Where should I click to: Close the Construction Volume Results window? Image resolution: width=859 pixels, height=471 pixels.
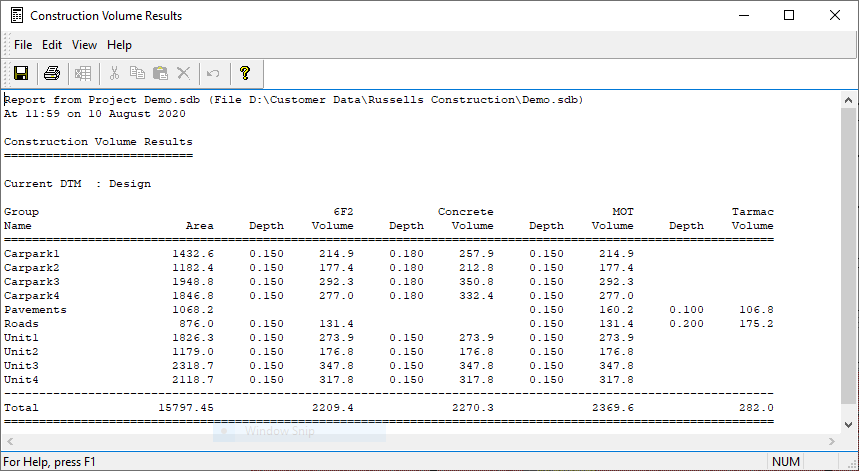point(835,15)
